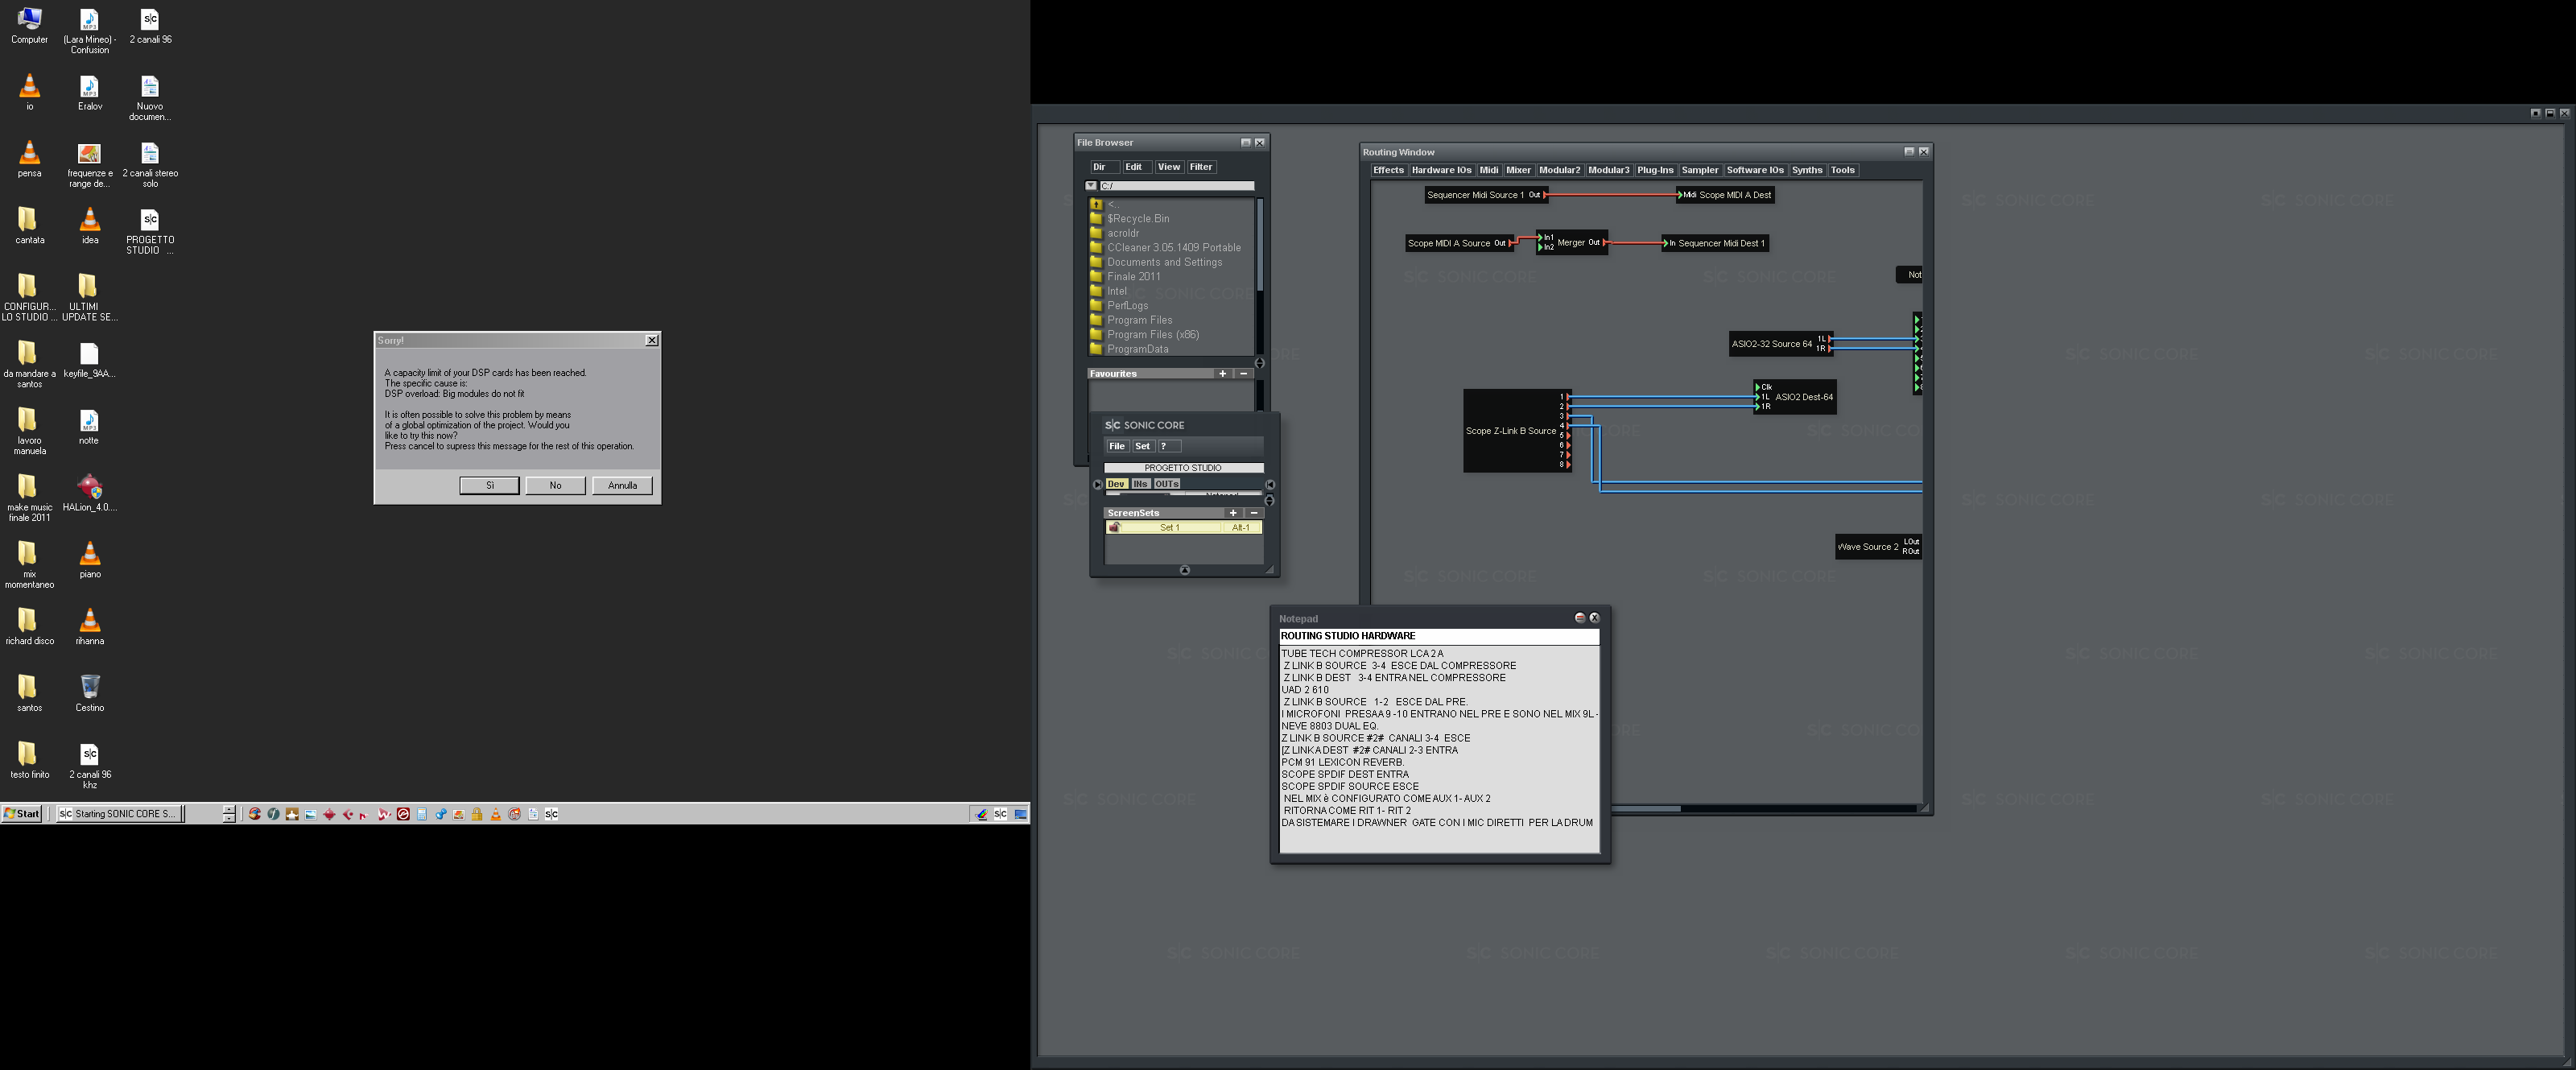Open the Filter menu in File Browser
The width and height of the screenshot is (2576, 1070).
tap(1201, 167)
